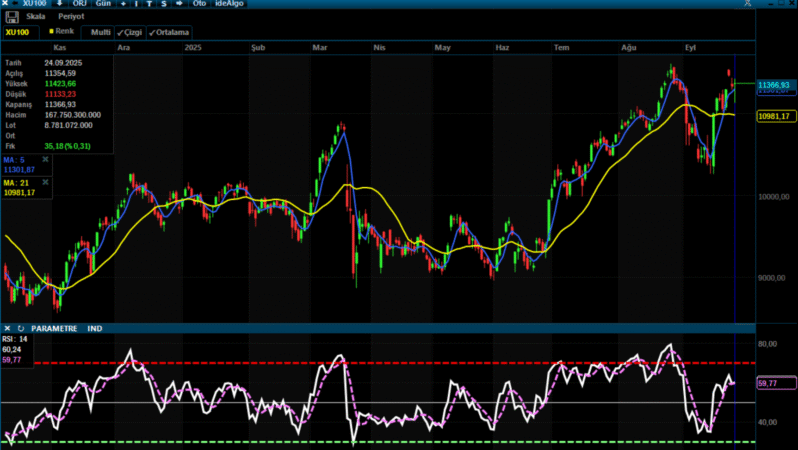This screenshot has height=450, width=798.
Task: Click the ideAlgo button
Action: [231, 4]
